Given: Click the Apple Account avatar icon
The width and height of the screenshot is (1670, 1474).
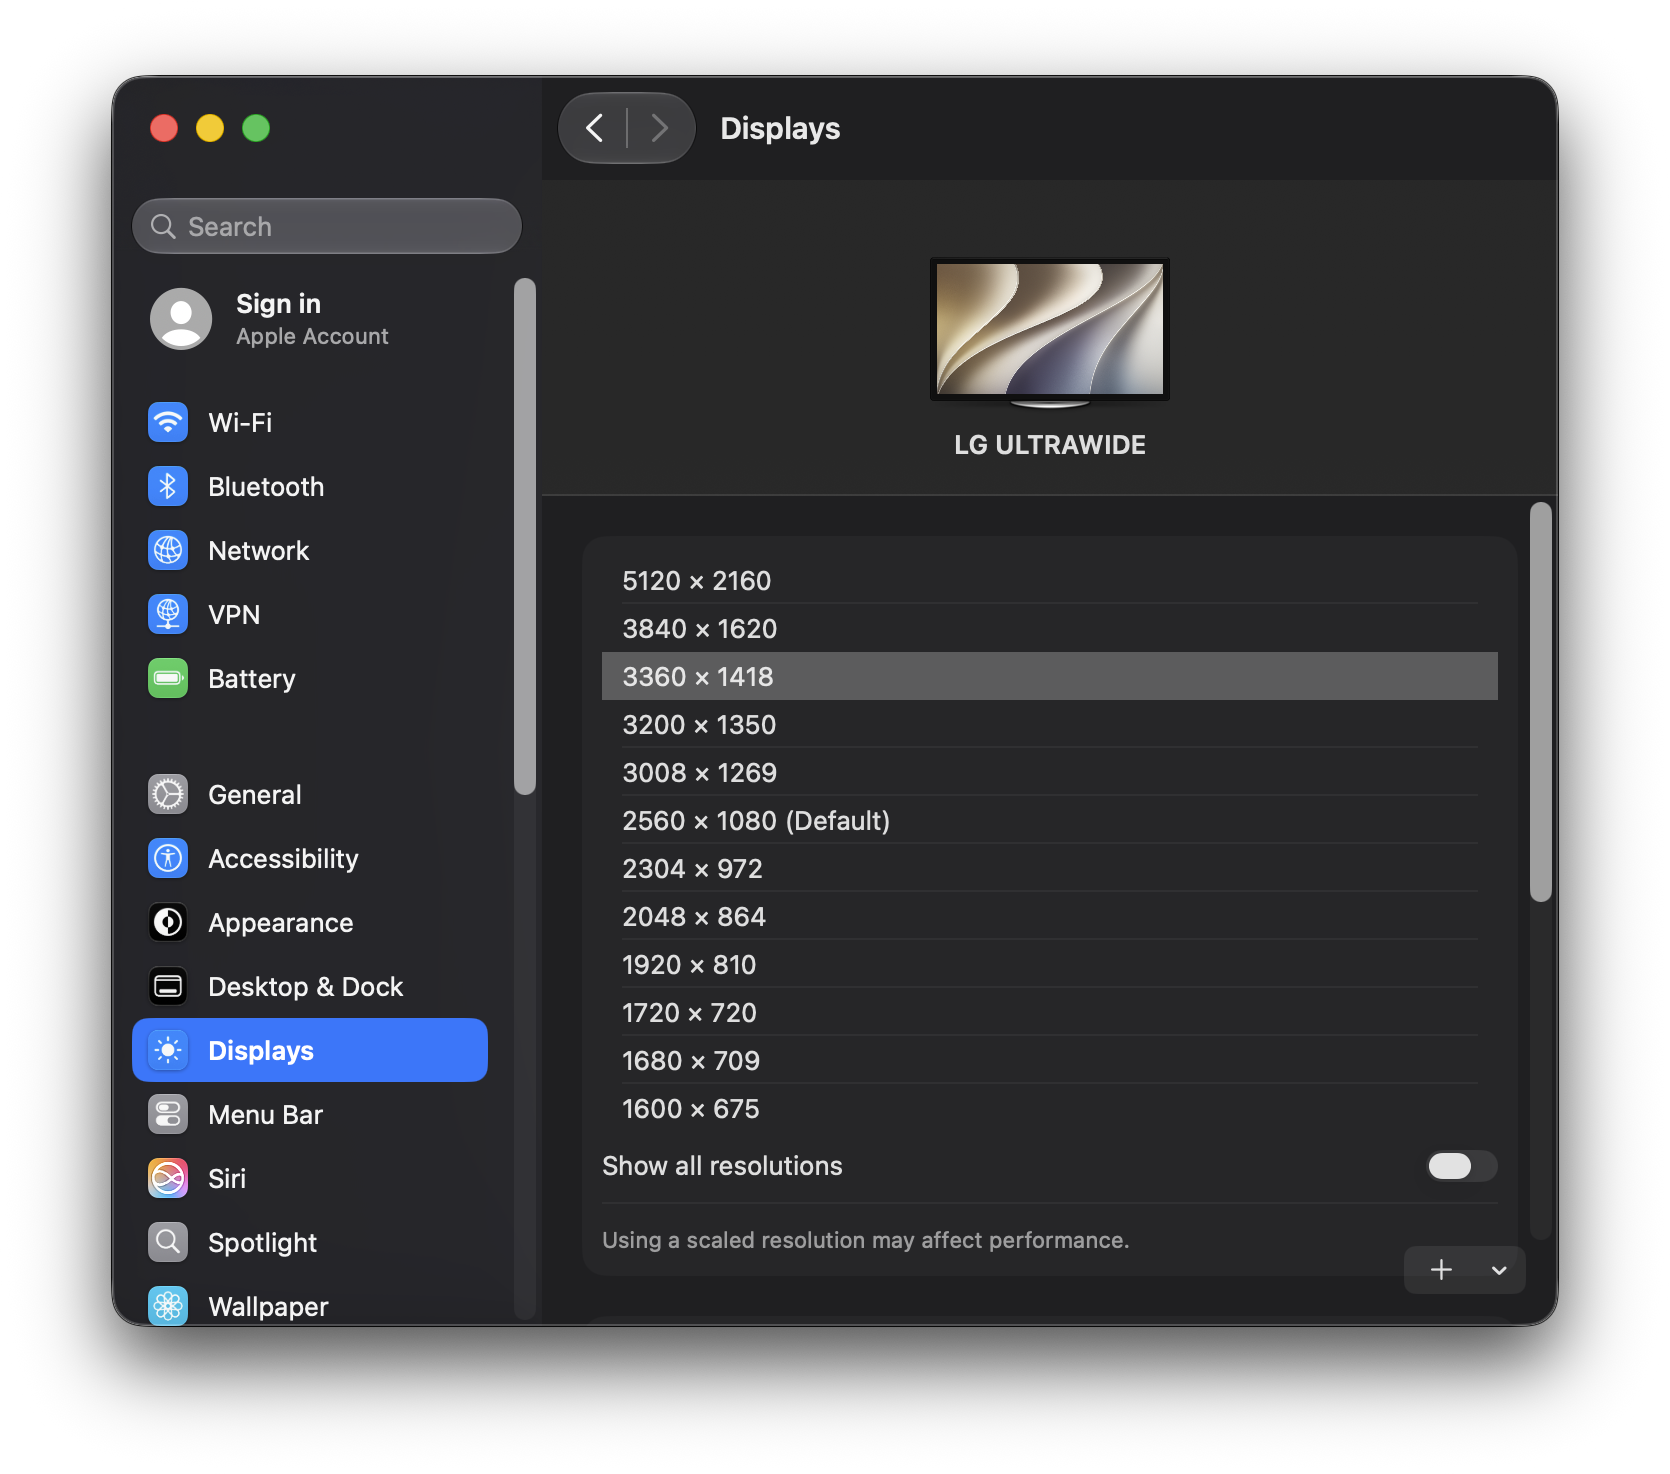Looking at the screenshot, I should [x=181, y=319].
